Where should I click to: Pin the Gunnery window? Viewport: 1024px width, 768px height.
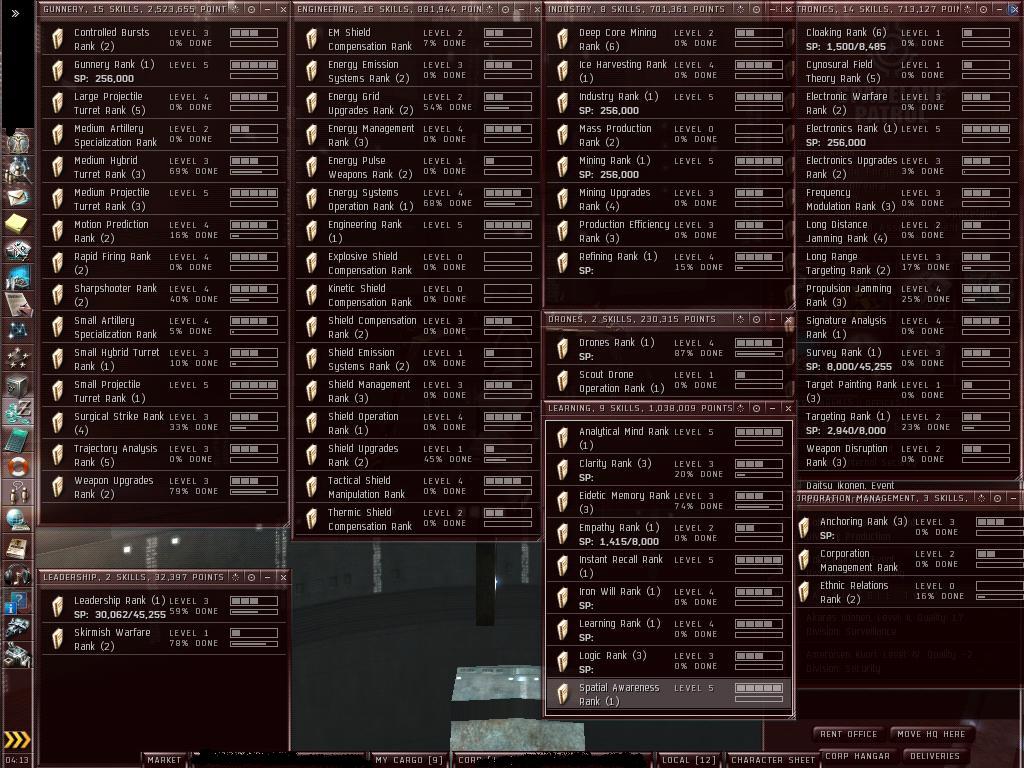point(236,9)
